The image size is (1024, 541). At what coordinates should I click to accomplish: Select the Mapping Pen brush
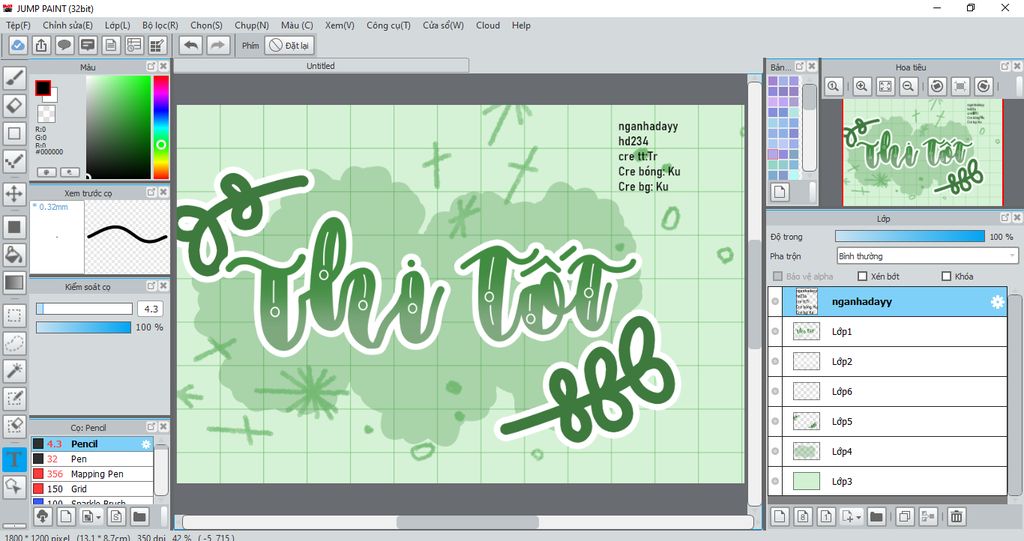pyautogui.click(x=92, y=474)
